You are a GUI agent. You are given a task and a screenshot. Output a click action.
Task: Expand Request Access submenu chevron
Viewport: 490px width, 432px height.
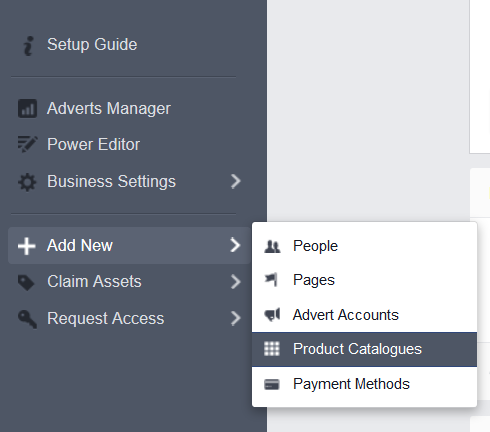pos(236,318)
